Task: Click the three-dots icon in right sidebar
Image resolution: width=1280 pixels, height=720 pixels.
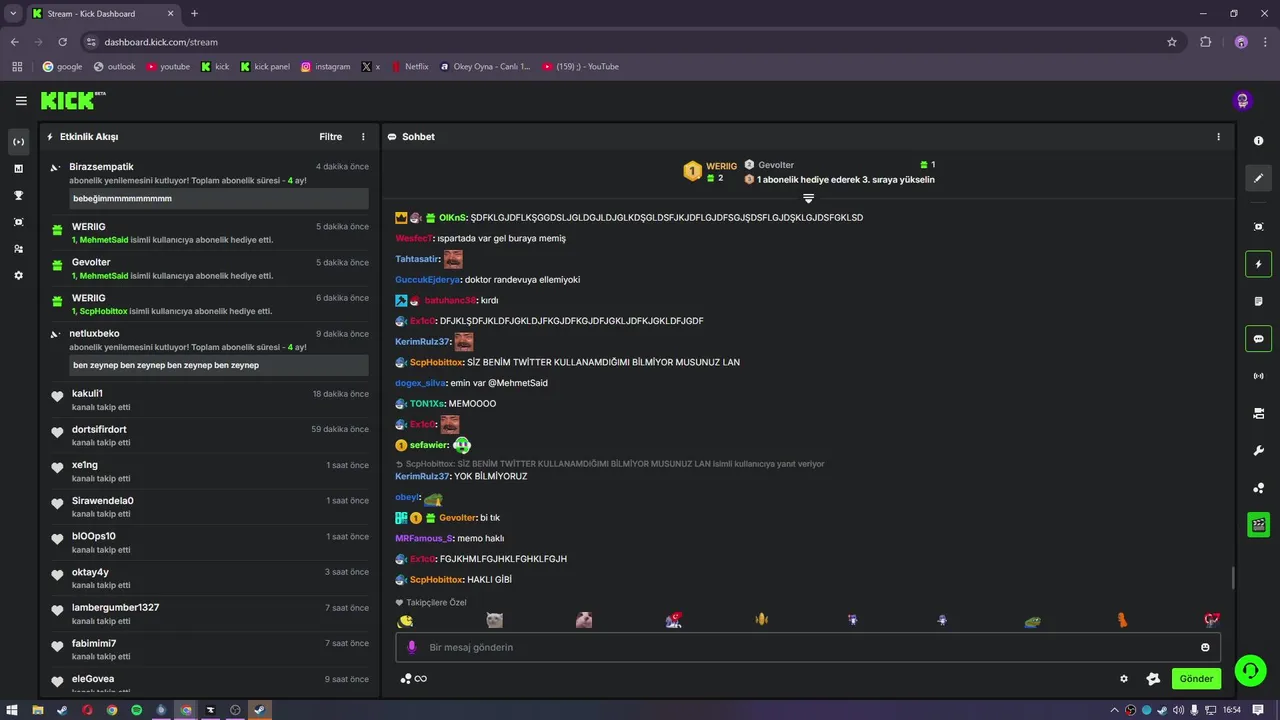Action: coord(1259,488)
